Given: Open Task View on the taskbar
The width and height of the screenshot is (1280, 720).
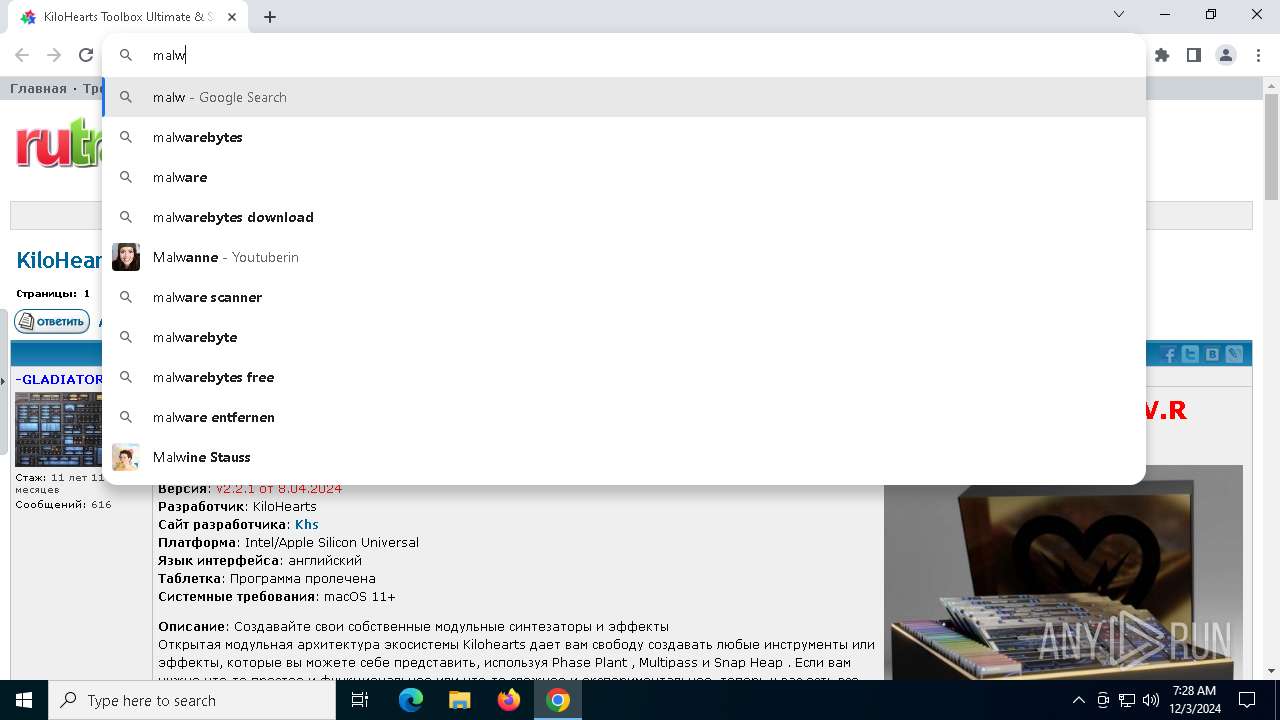Looking at the screenshot, I should pyautogui.click(x=360, y=700).
